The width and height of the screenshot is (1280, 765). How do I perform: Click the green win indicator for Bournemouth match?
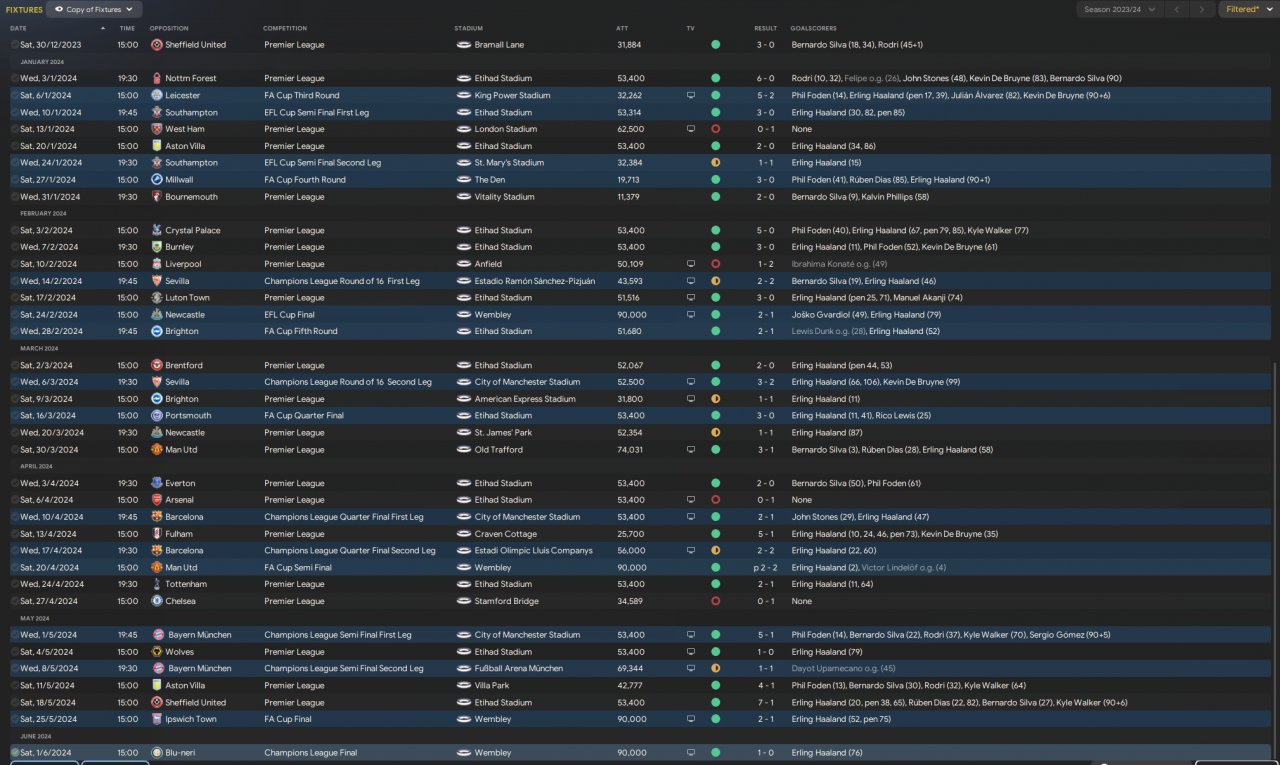[x=716, y=197]
